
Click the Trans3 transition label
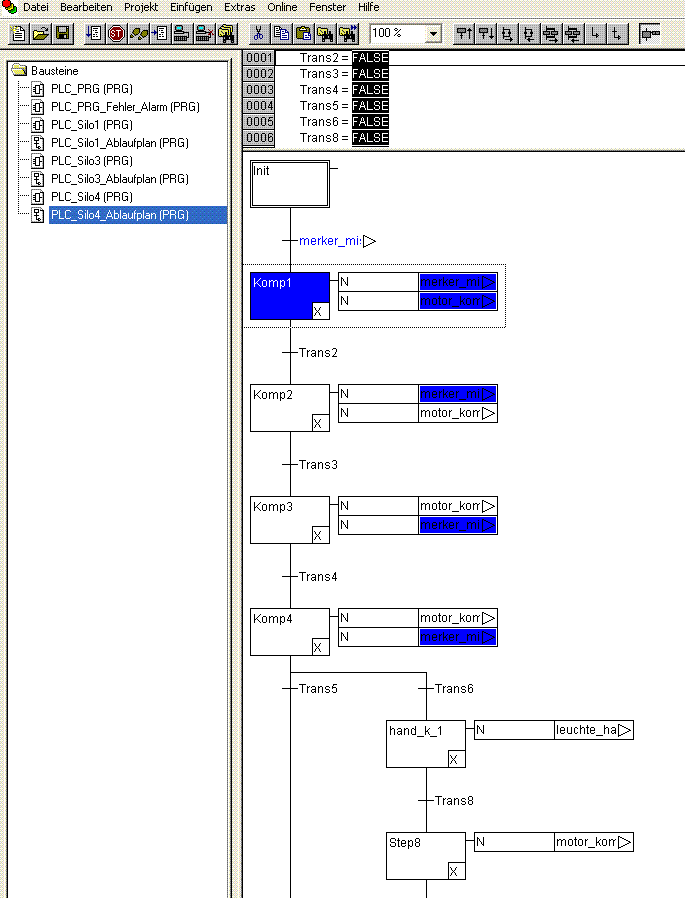pos(318,464)
